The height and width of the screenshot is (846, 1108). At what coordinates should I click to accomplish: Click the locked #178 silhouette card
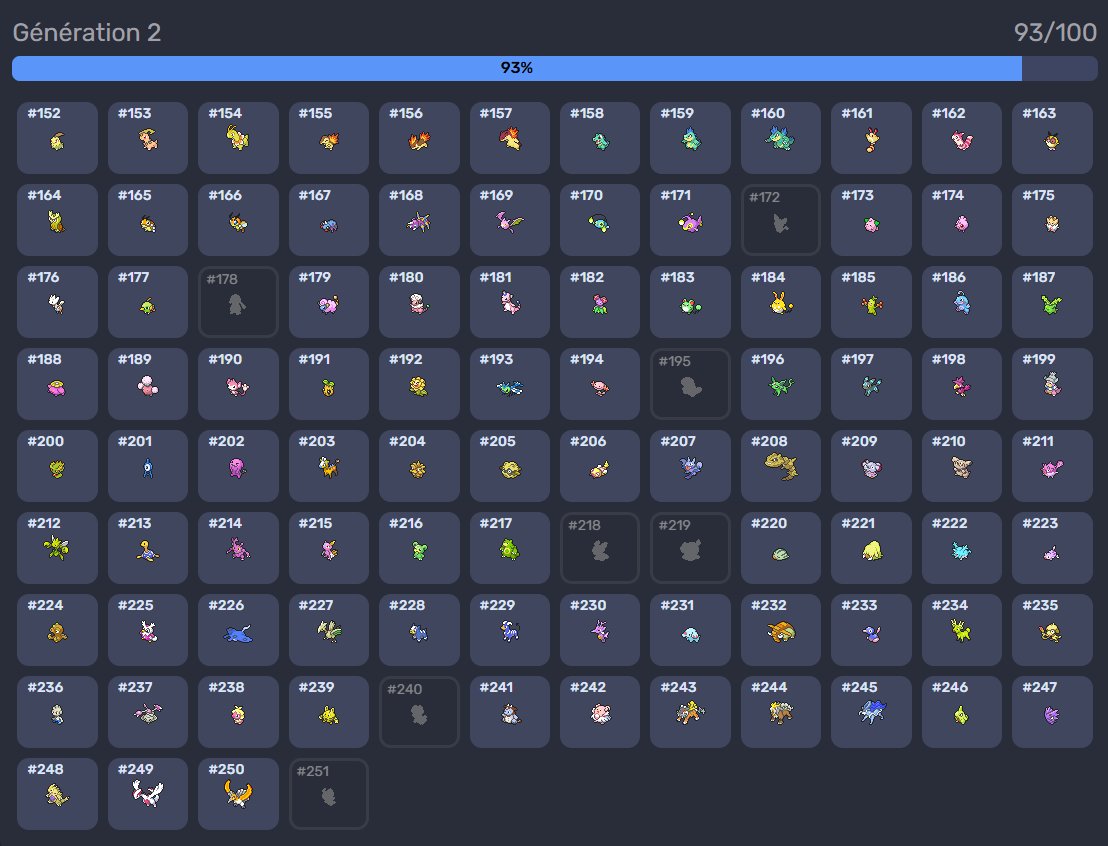238,302
